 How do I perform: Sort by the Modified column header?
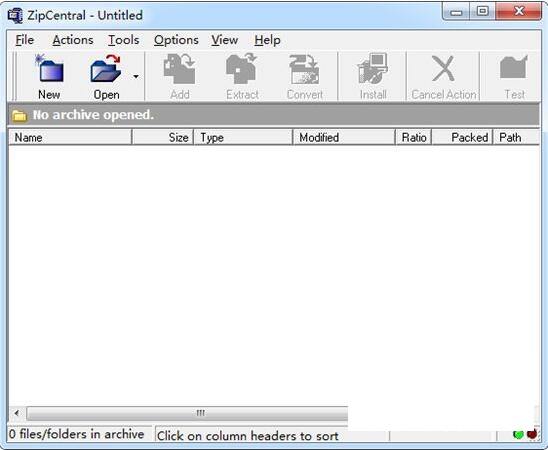(344, 137)
